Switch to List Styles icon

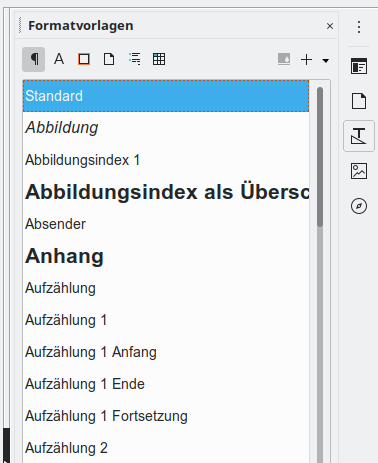134,59
